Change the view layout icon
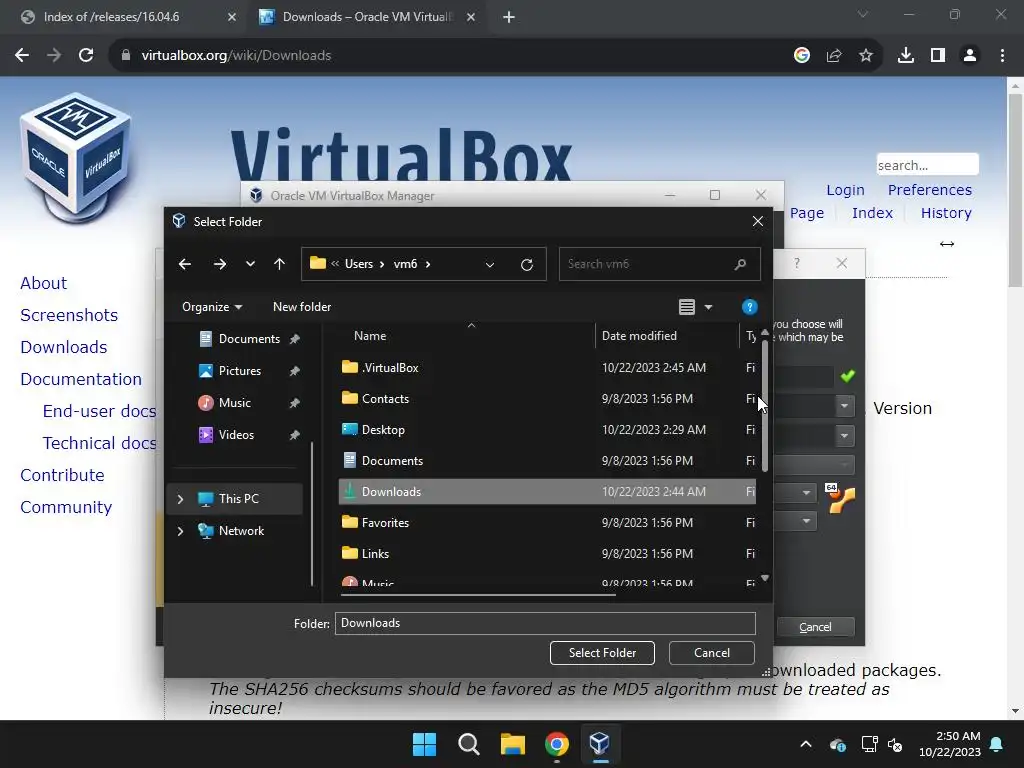1024x768 pixels. point(687,307)
